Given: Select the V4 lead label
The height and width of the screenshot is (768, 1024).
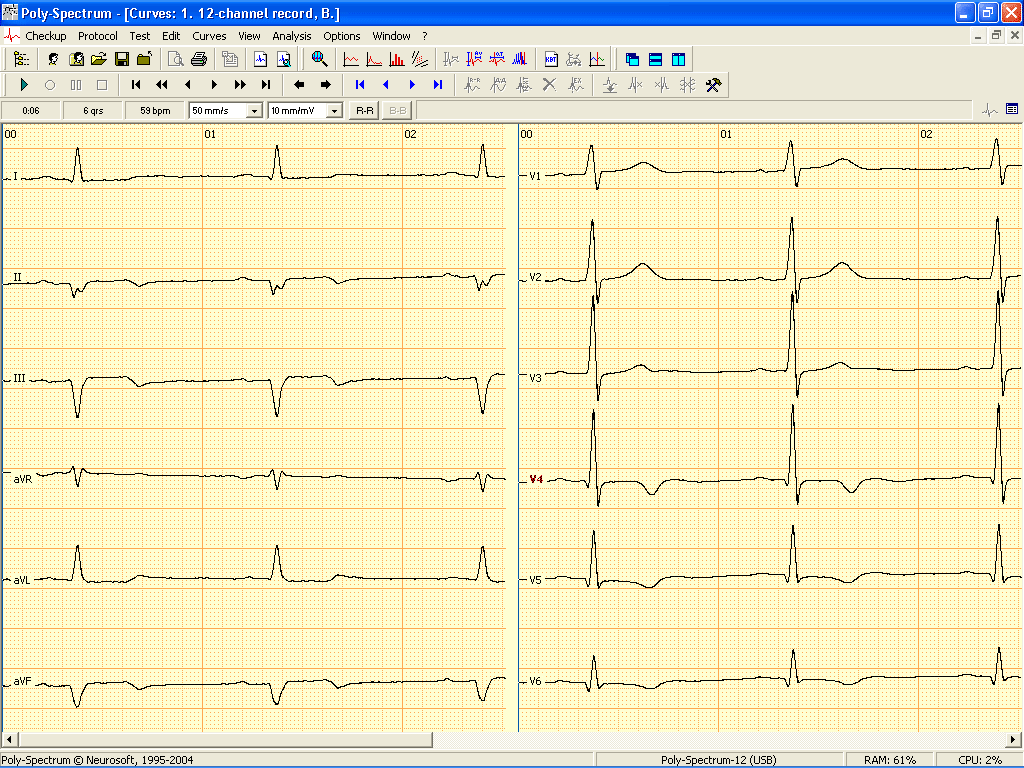Looking at the screenshot, I should pos(536,479).
